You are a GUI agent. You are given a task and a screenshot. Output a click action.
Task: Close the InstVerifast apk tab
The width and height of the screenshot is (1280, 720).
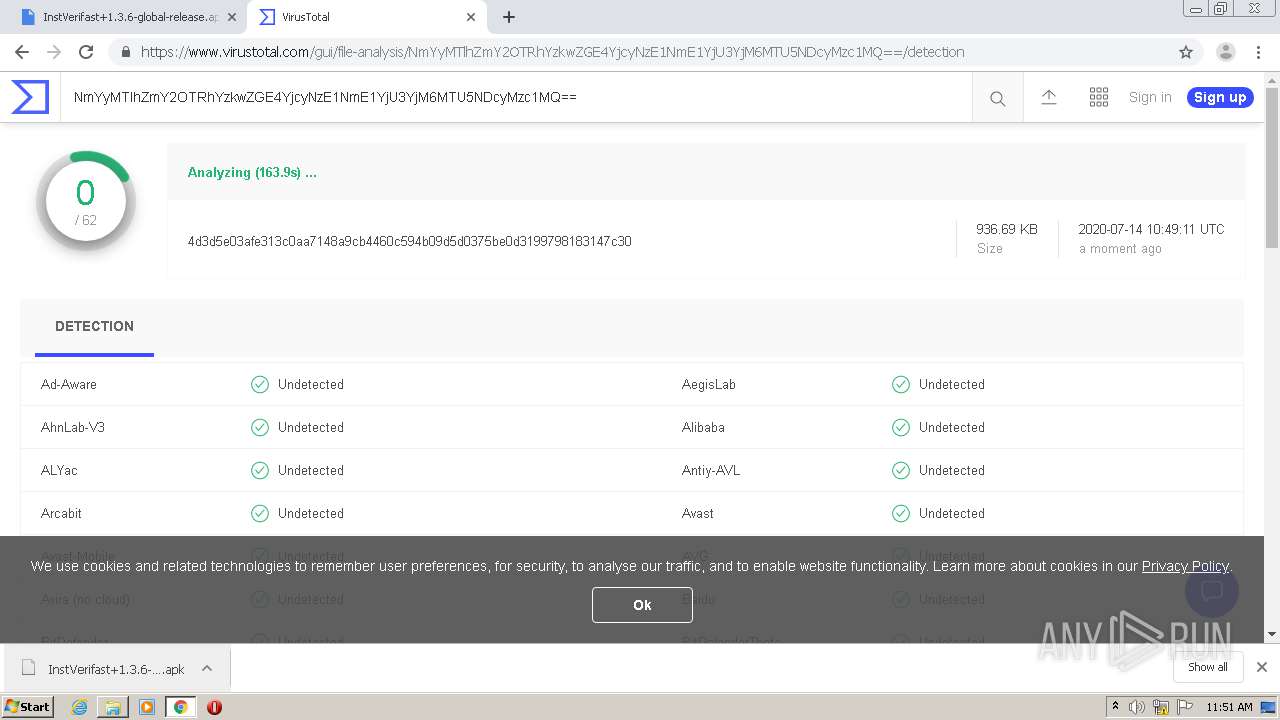[x=232, y=17]
